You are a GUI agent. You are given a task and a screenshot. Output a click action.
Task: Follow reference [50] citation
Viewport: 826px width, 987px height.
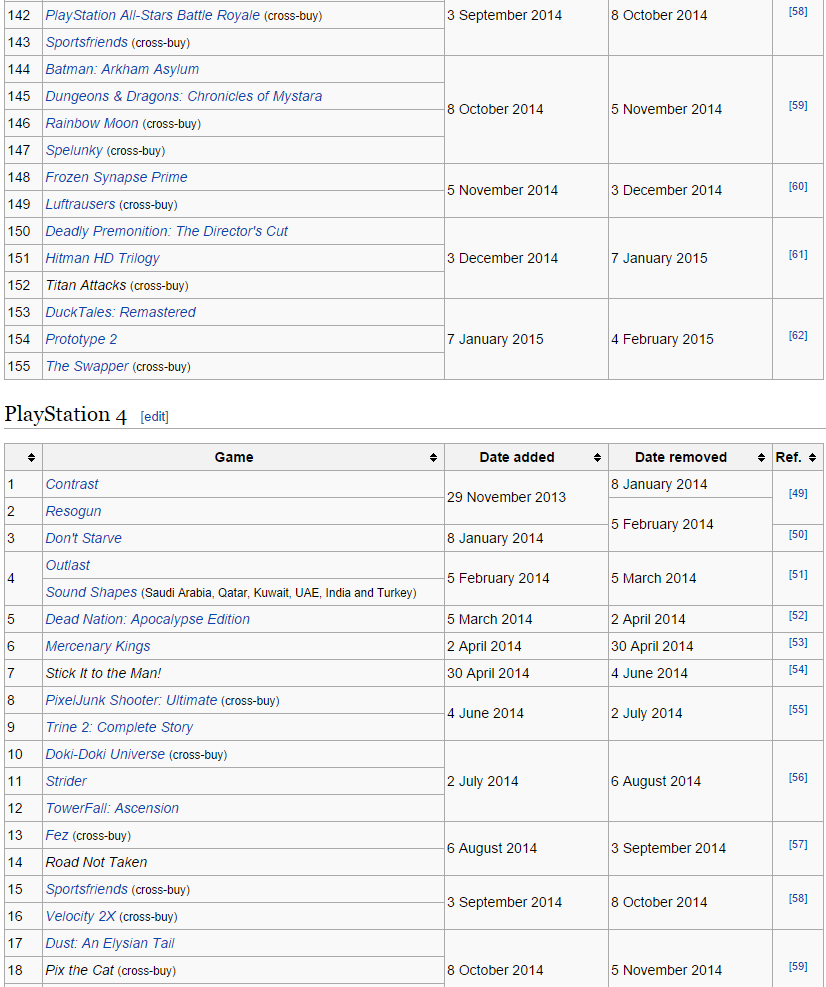click(x=798, y=534)
